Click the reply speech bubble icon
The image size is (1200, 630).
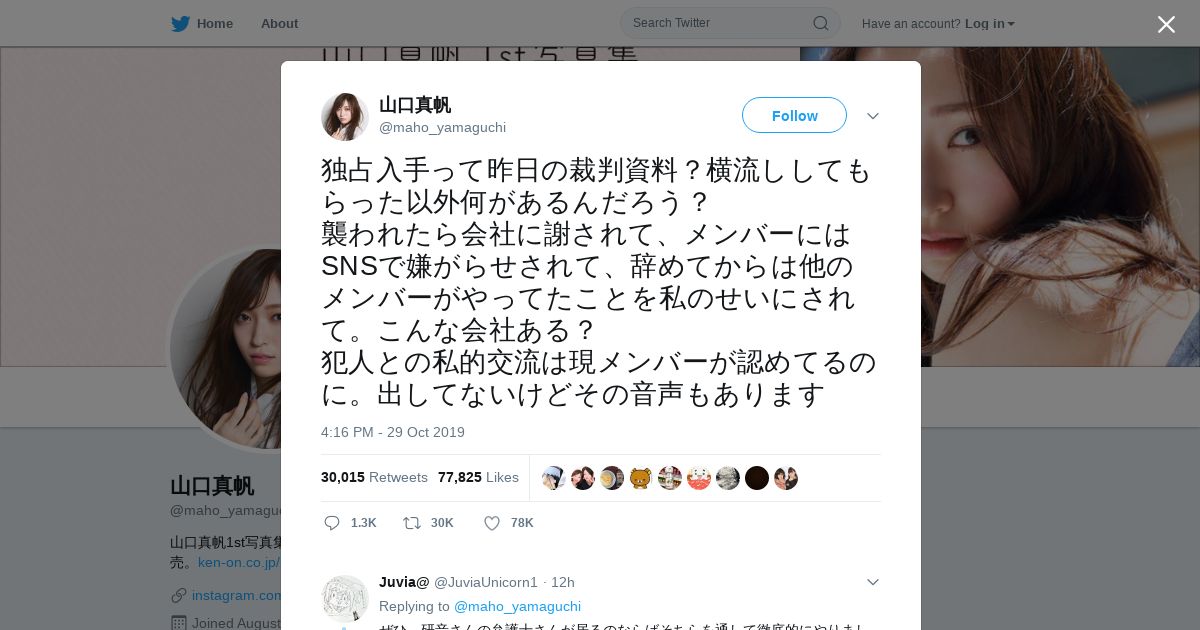point(332,523)
